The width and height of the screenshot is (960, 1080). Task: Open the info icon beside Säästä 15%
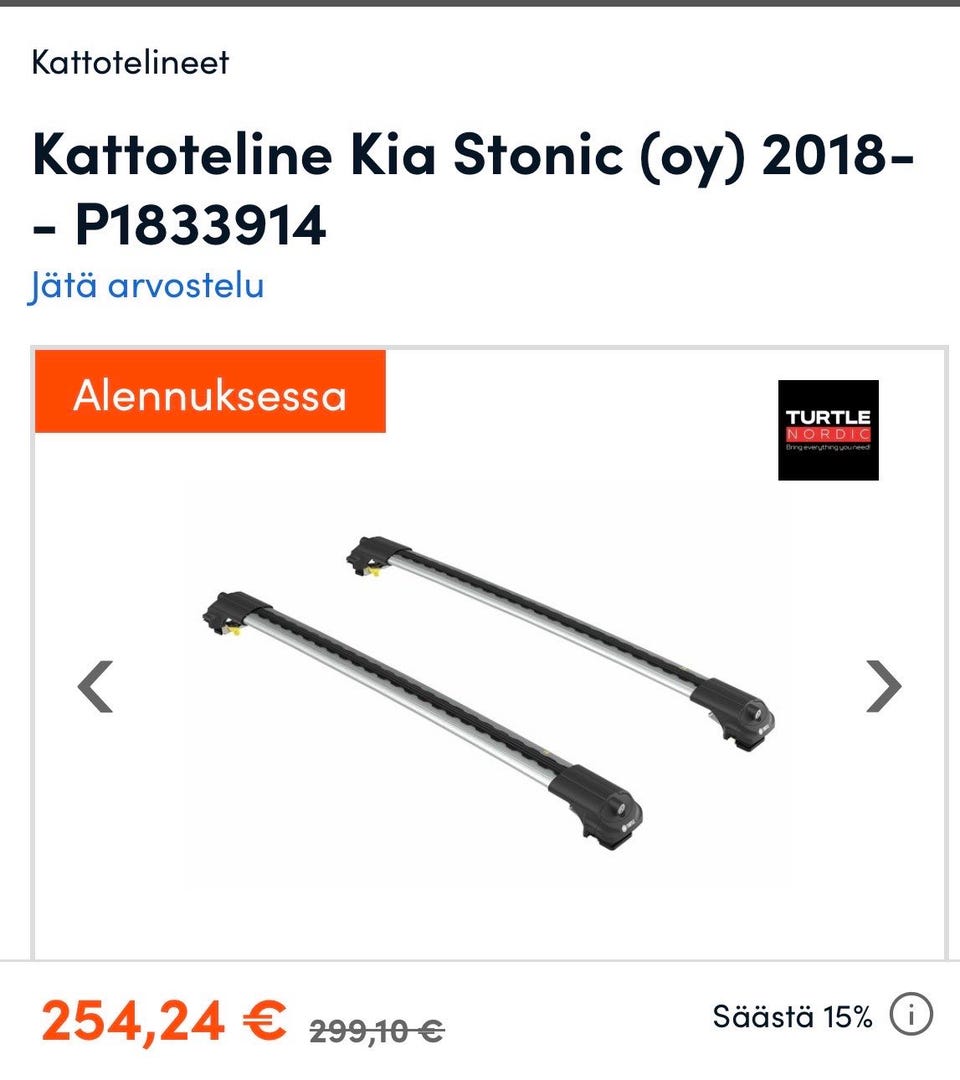(911, 1015)
